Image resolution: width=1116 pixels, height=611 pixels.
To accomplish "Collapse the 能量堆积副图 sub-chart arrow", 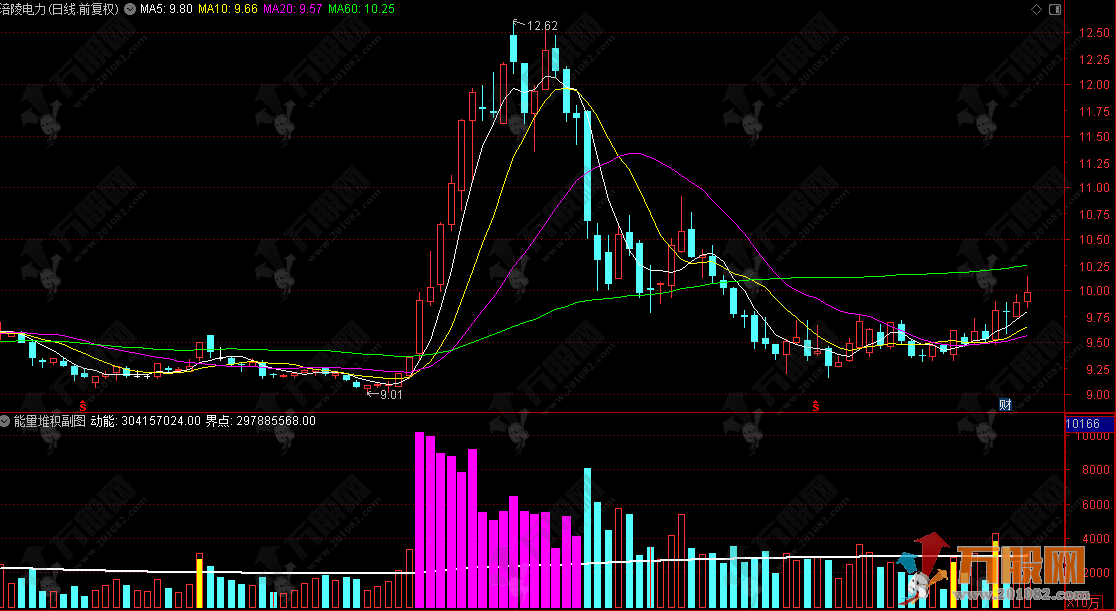I will click(x=6, y=421).
